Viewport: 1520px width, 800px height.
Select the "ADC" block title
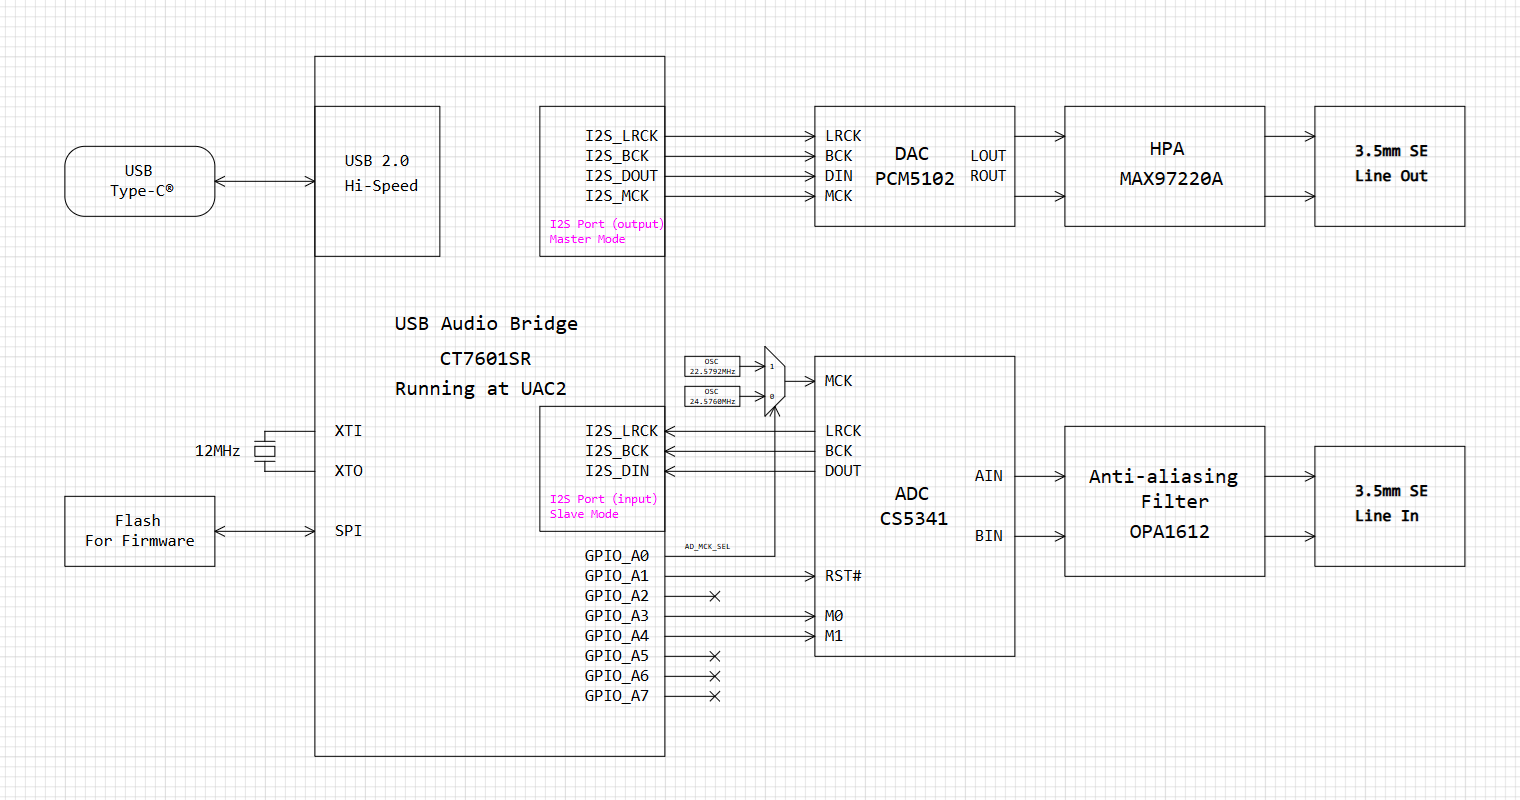click(x=911, y=494)
